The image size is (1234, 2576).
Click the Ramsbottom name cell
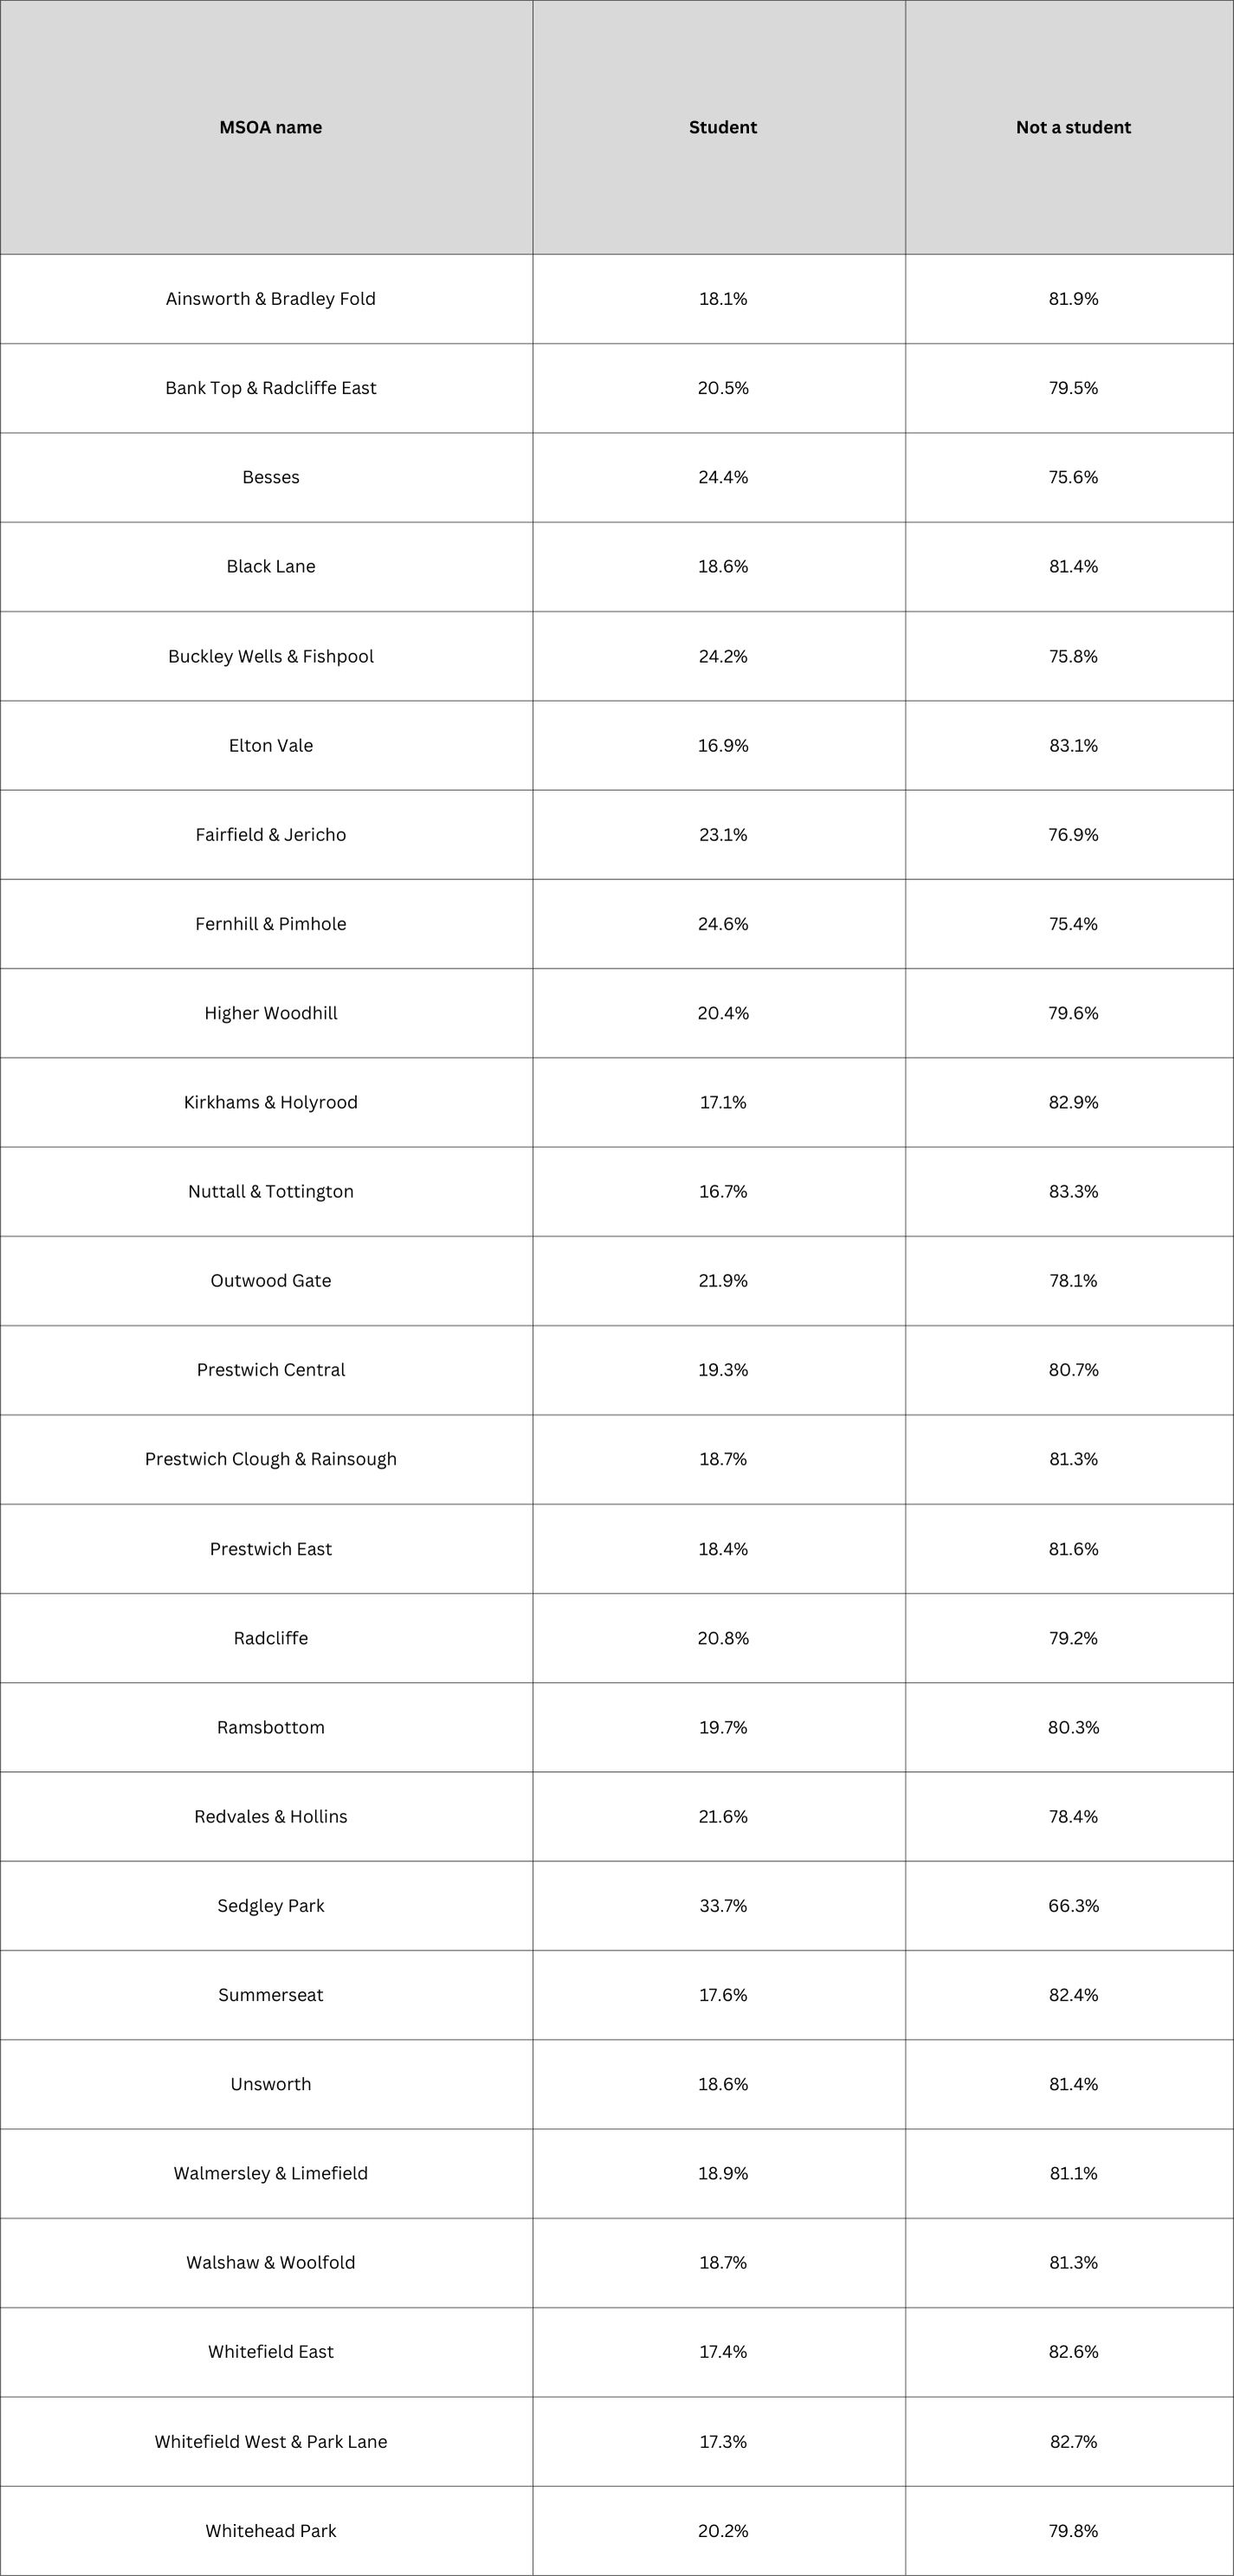pos(270,1727)
